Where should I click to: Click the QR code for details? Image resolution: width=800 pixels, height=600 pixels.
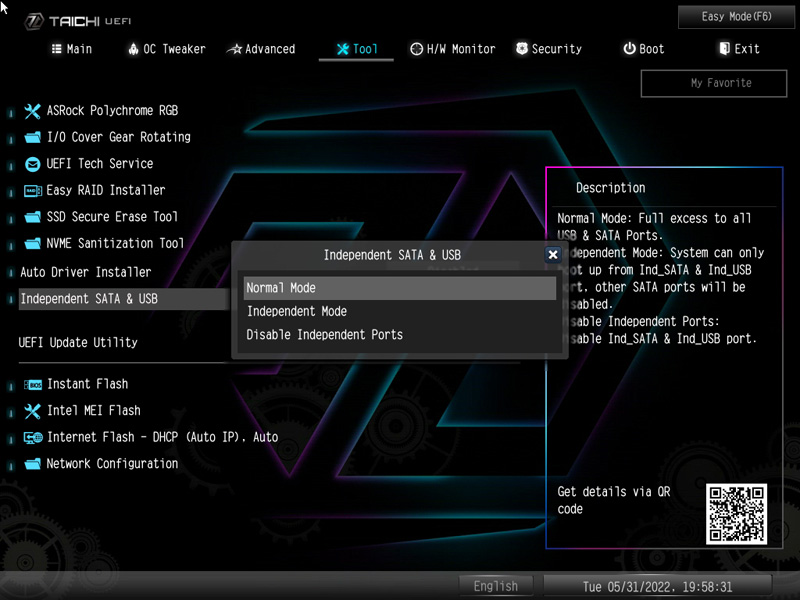pyautogui.click(x=736, y=514)
